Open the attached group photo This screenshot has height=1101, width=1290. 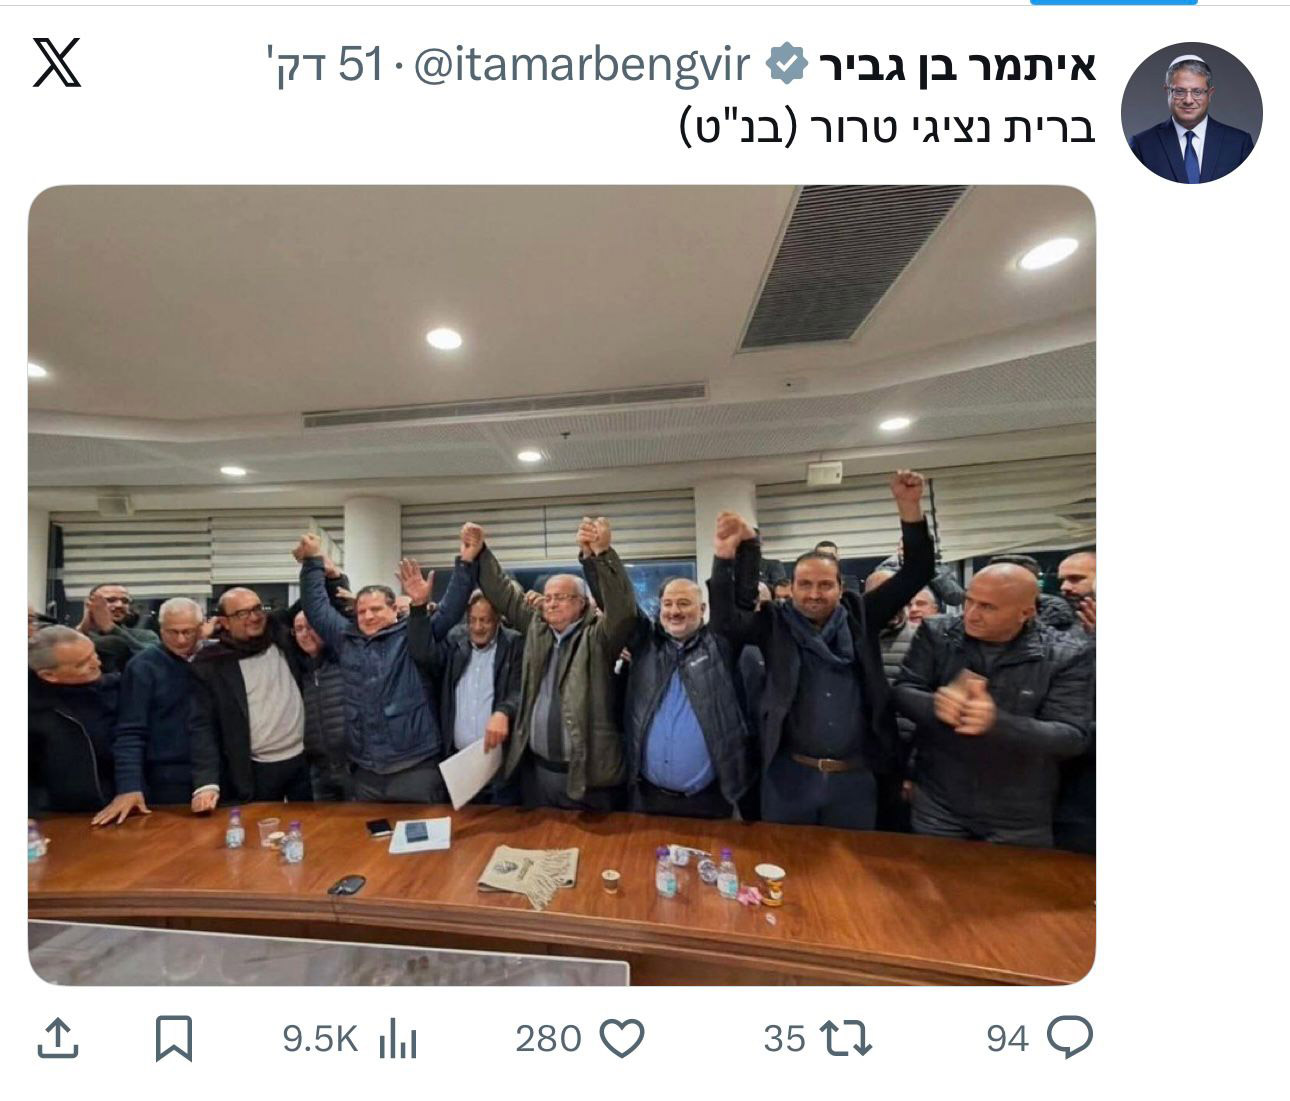pos(562,585)
